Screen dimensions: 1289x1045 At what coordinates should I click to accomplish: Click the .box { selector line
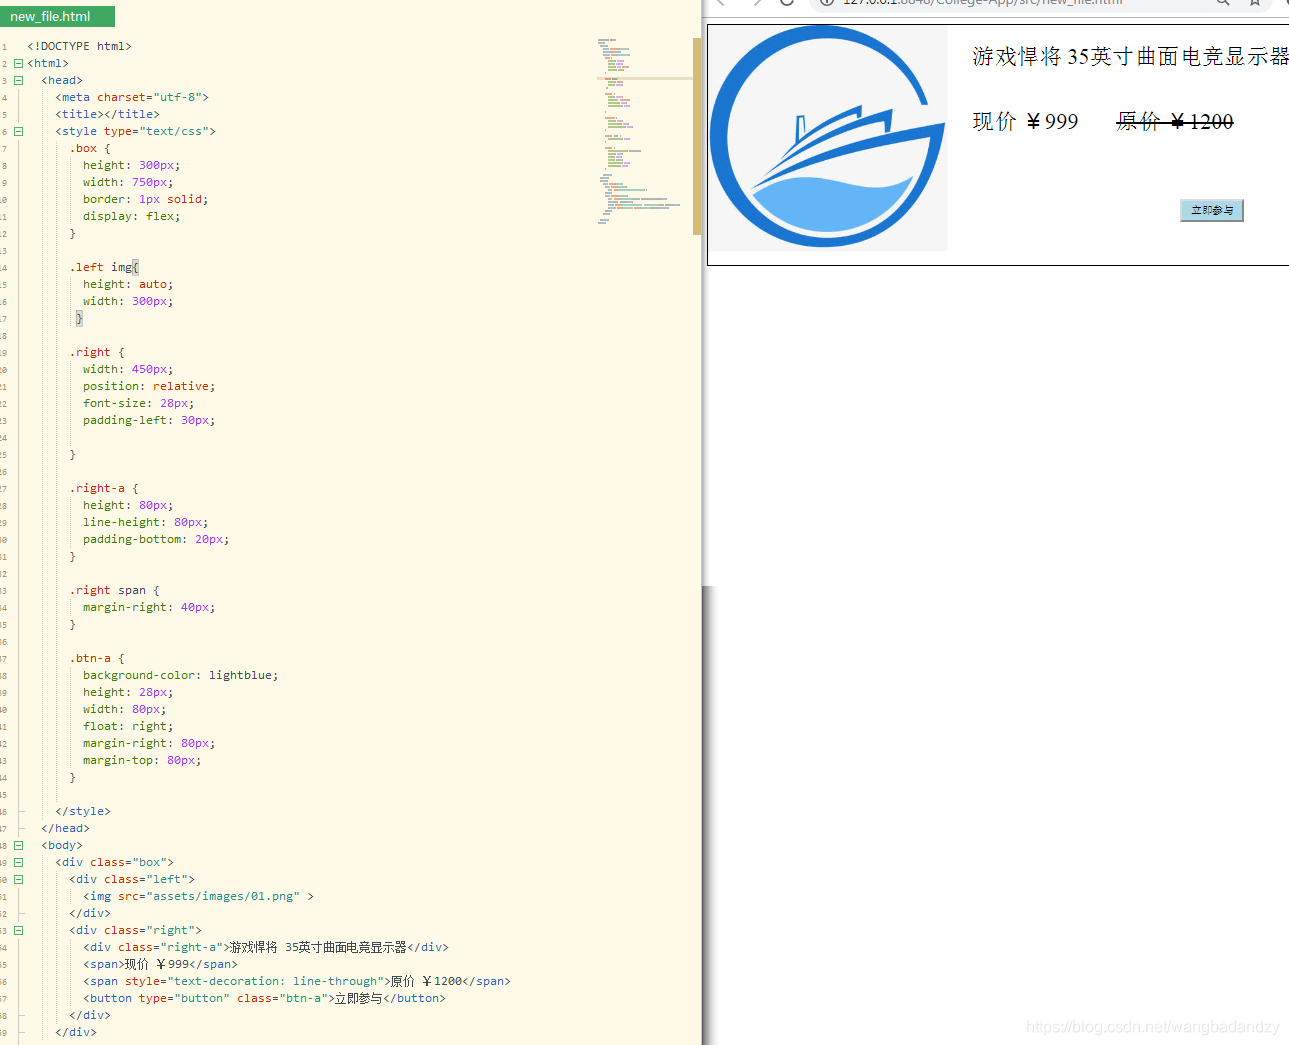click(x=90, y=148)
